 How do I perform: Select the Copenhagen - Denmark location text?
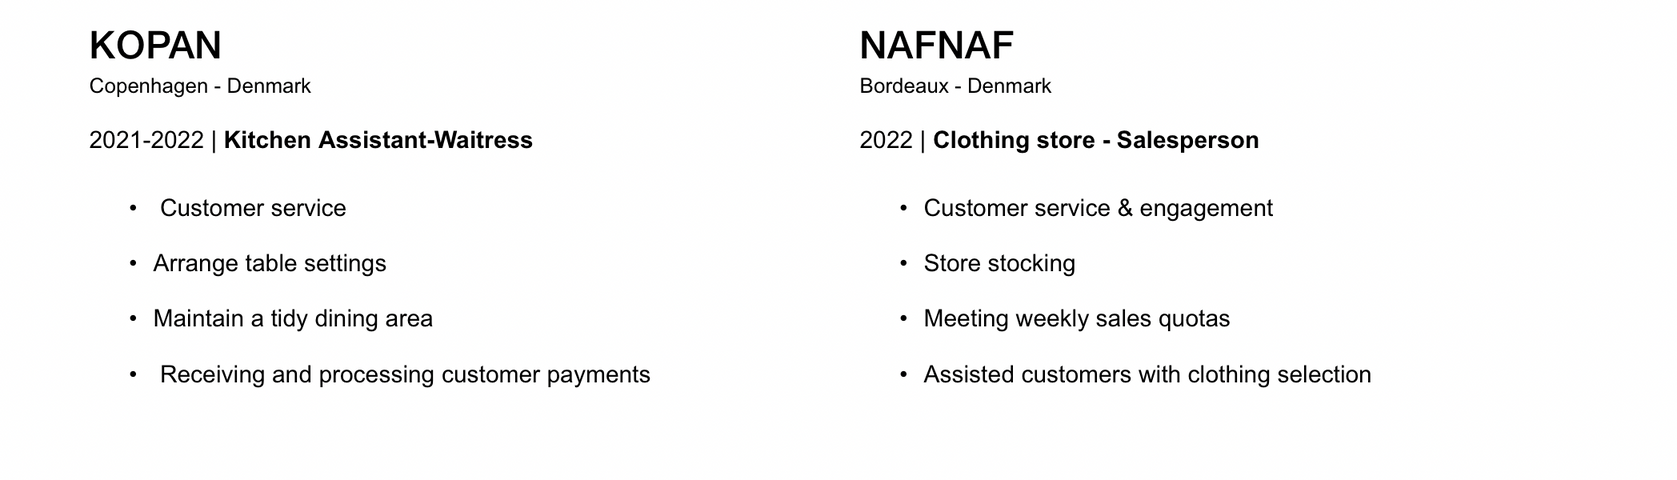pos(200,86)
